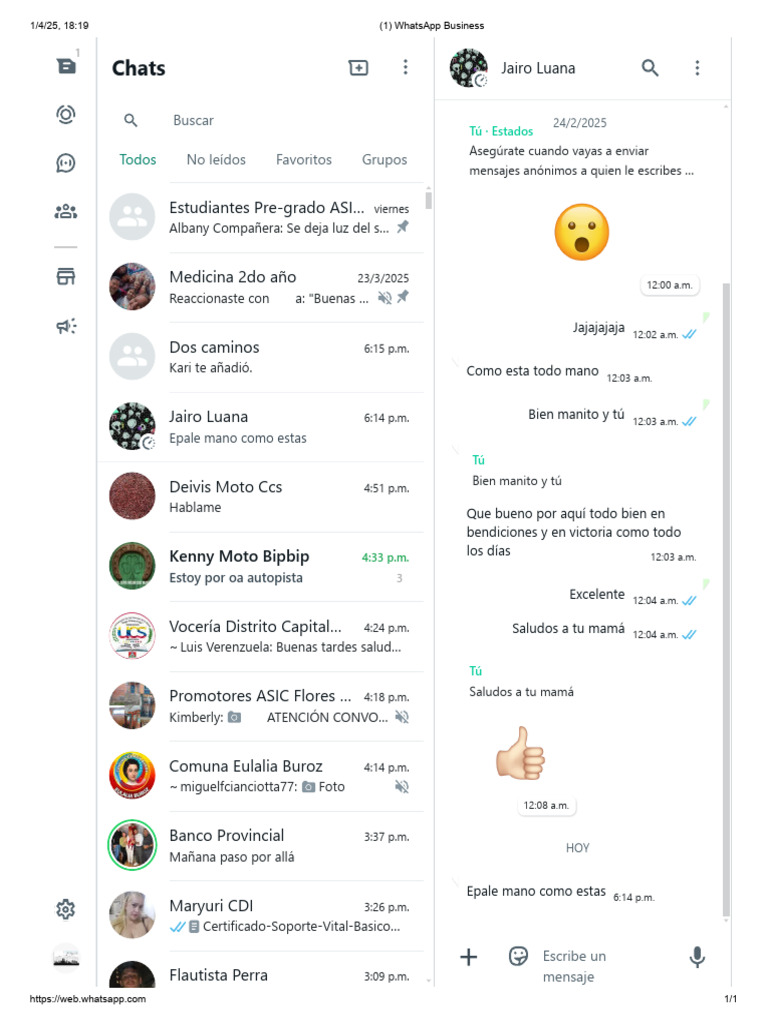Open the Status icon in left sidebar
This screenshot has width=768, height=1024.
point(65,115)
